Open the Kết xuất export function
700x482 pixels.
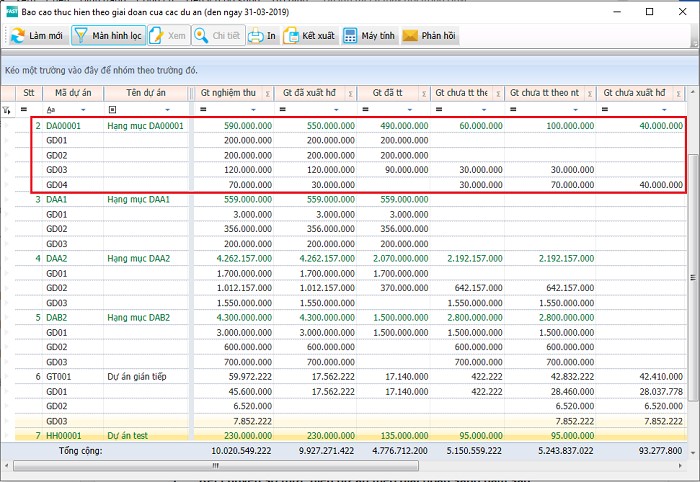point(308,36)
